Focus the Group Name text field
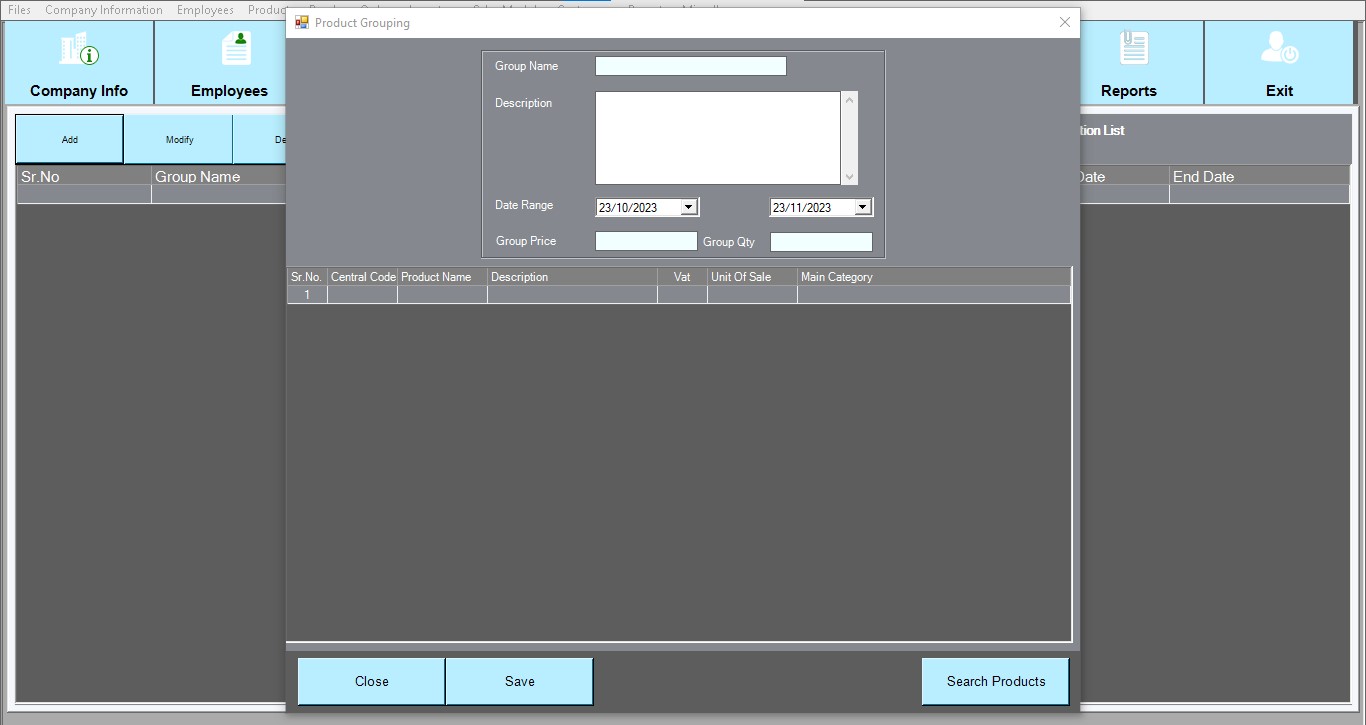Screen dimensions: 1366x725 pos(690,66)
